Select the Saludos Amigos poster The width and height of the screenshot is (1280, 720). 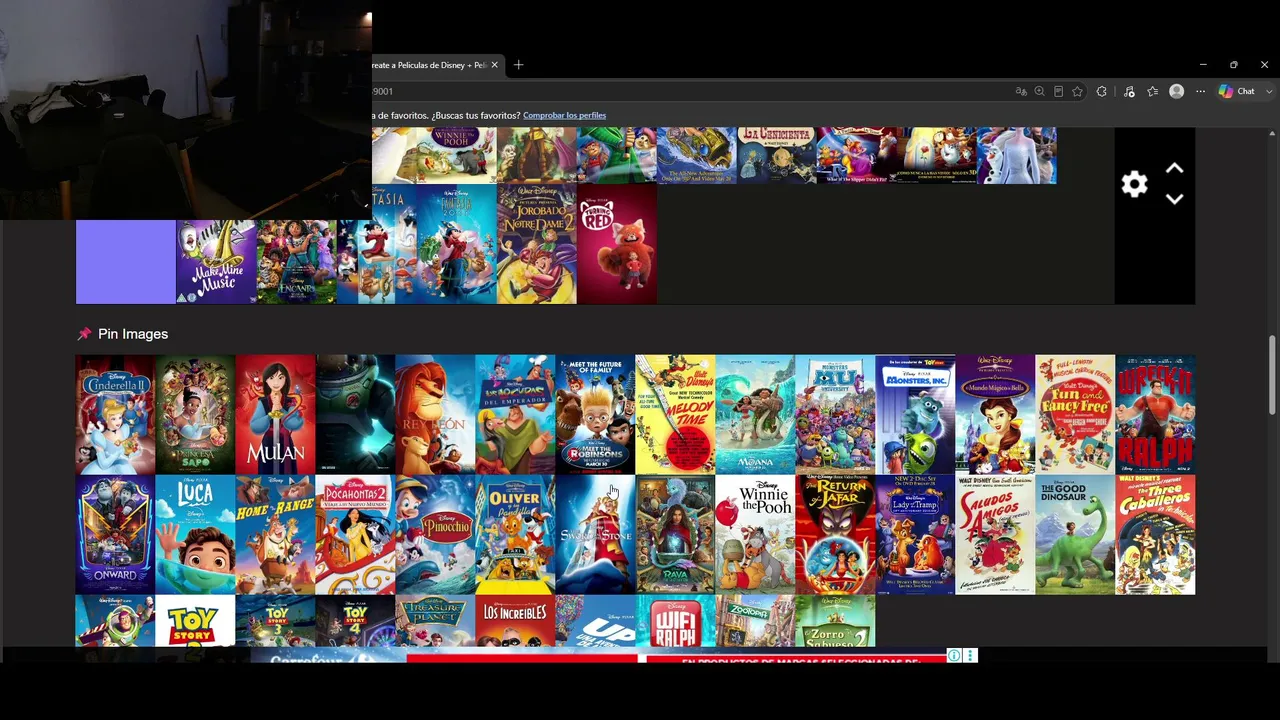(x=995, y=535)
